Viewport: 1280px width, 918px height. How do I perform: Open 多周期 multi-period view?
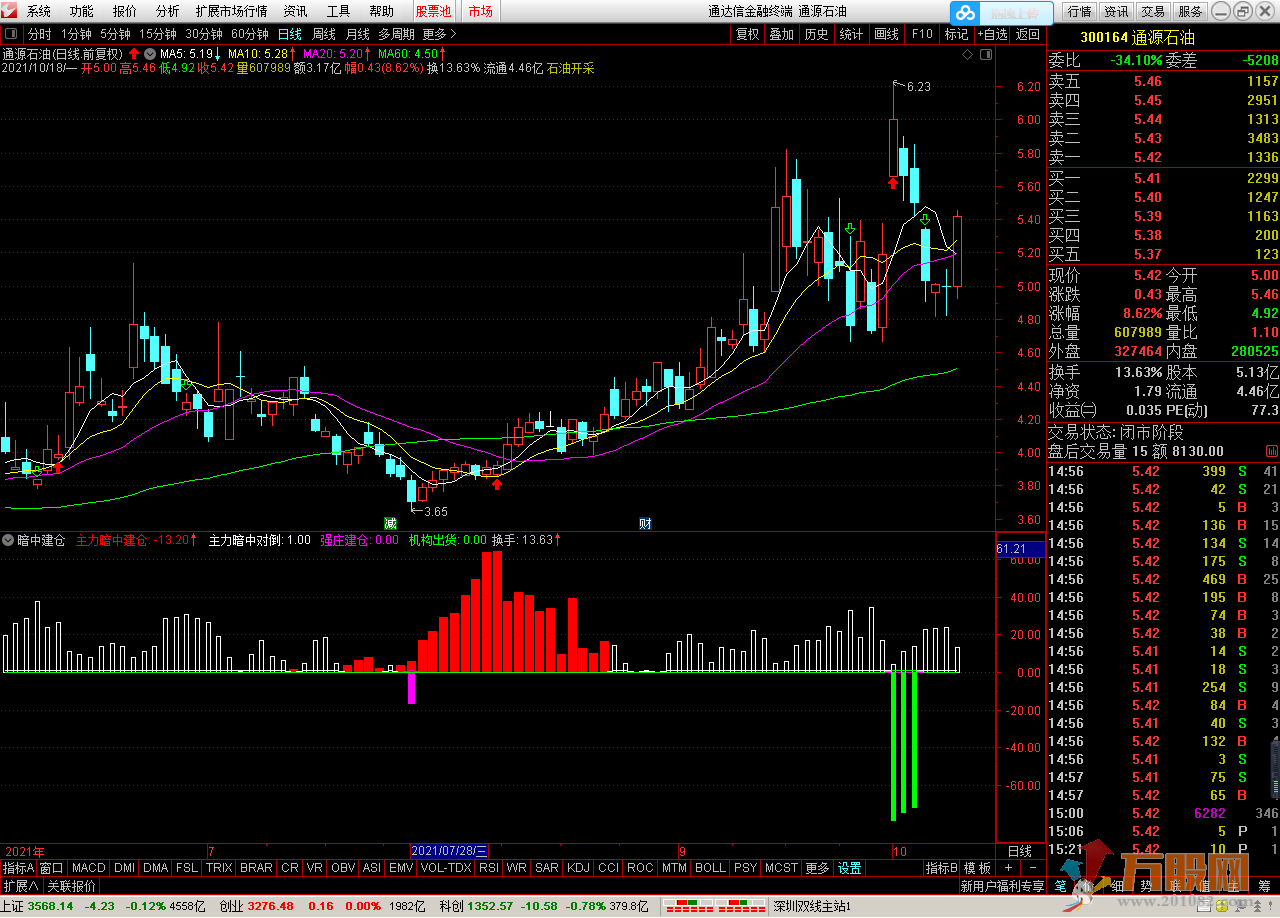pyautogui.click(x=396, y=34)
